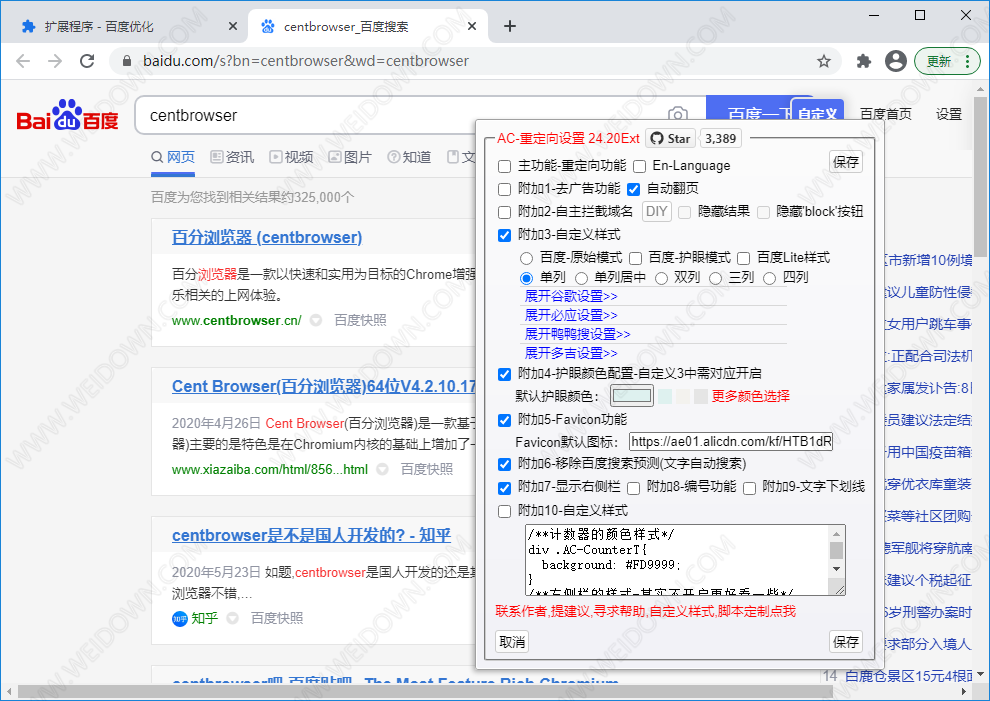
Task: Expand 展开必应设置>> section
Action: pyautogui.click(x=571, y=315)
